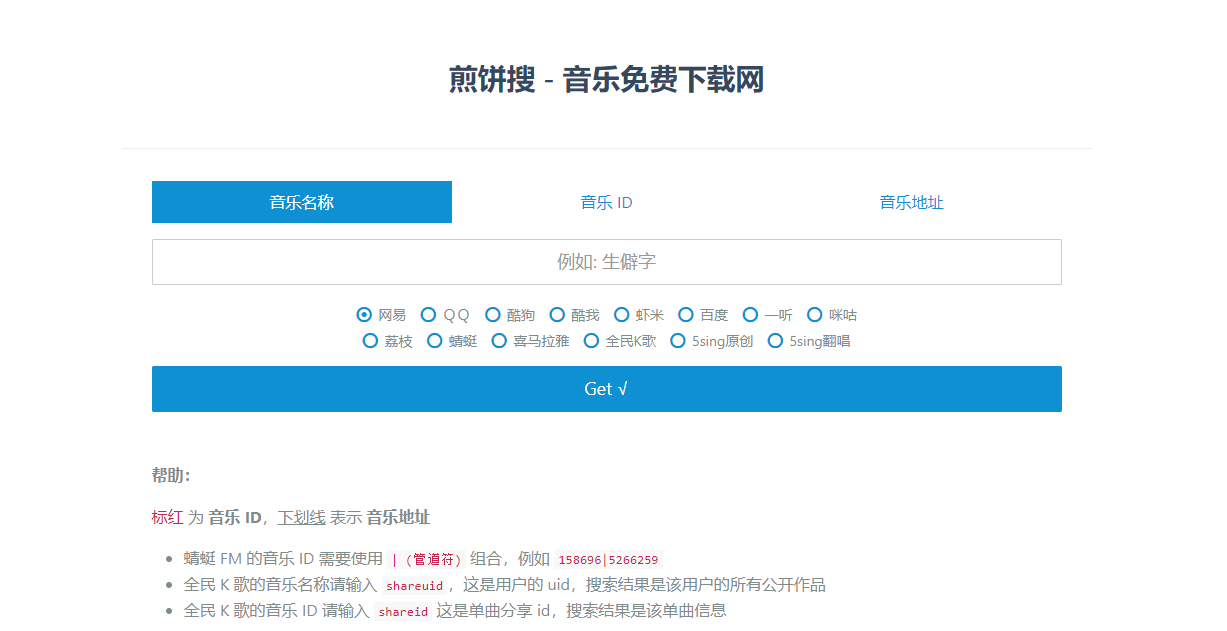Choose the 咪咕 source option
Screen dimensions: 1227x631
tap(815, 315)
